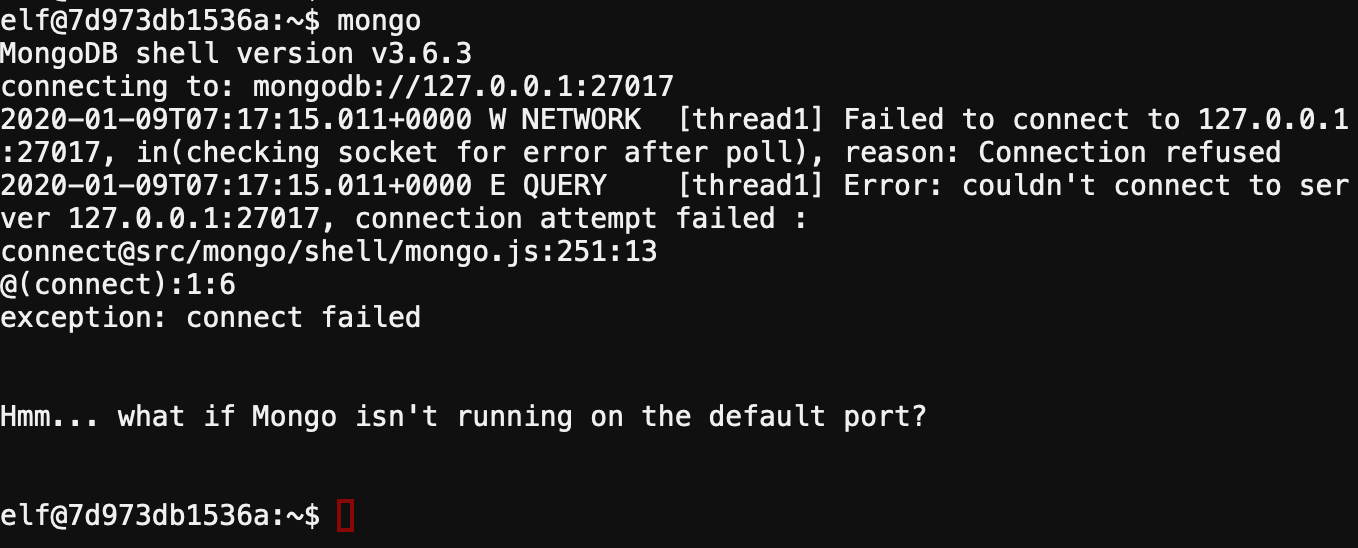The height and width of the screenshot is (548, 1358).
Task: Click the first-line prompt 'elf@7d973db1536a'
Action: coord(135,20)
